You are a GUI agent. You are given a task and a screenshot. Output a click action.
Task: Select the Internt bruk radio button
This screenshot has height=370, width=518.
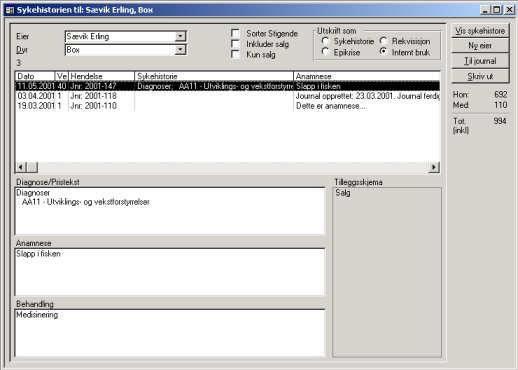coord(383,52)
